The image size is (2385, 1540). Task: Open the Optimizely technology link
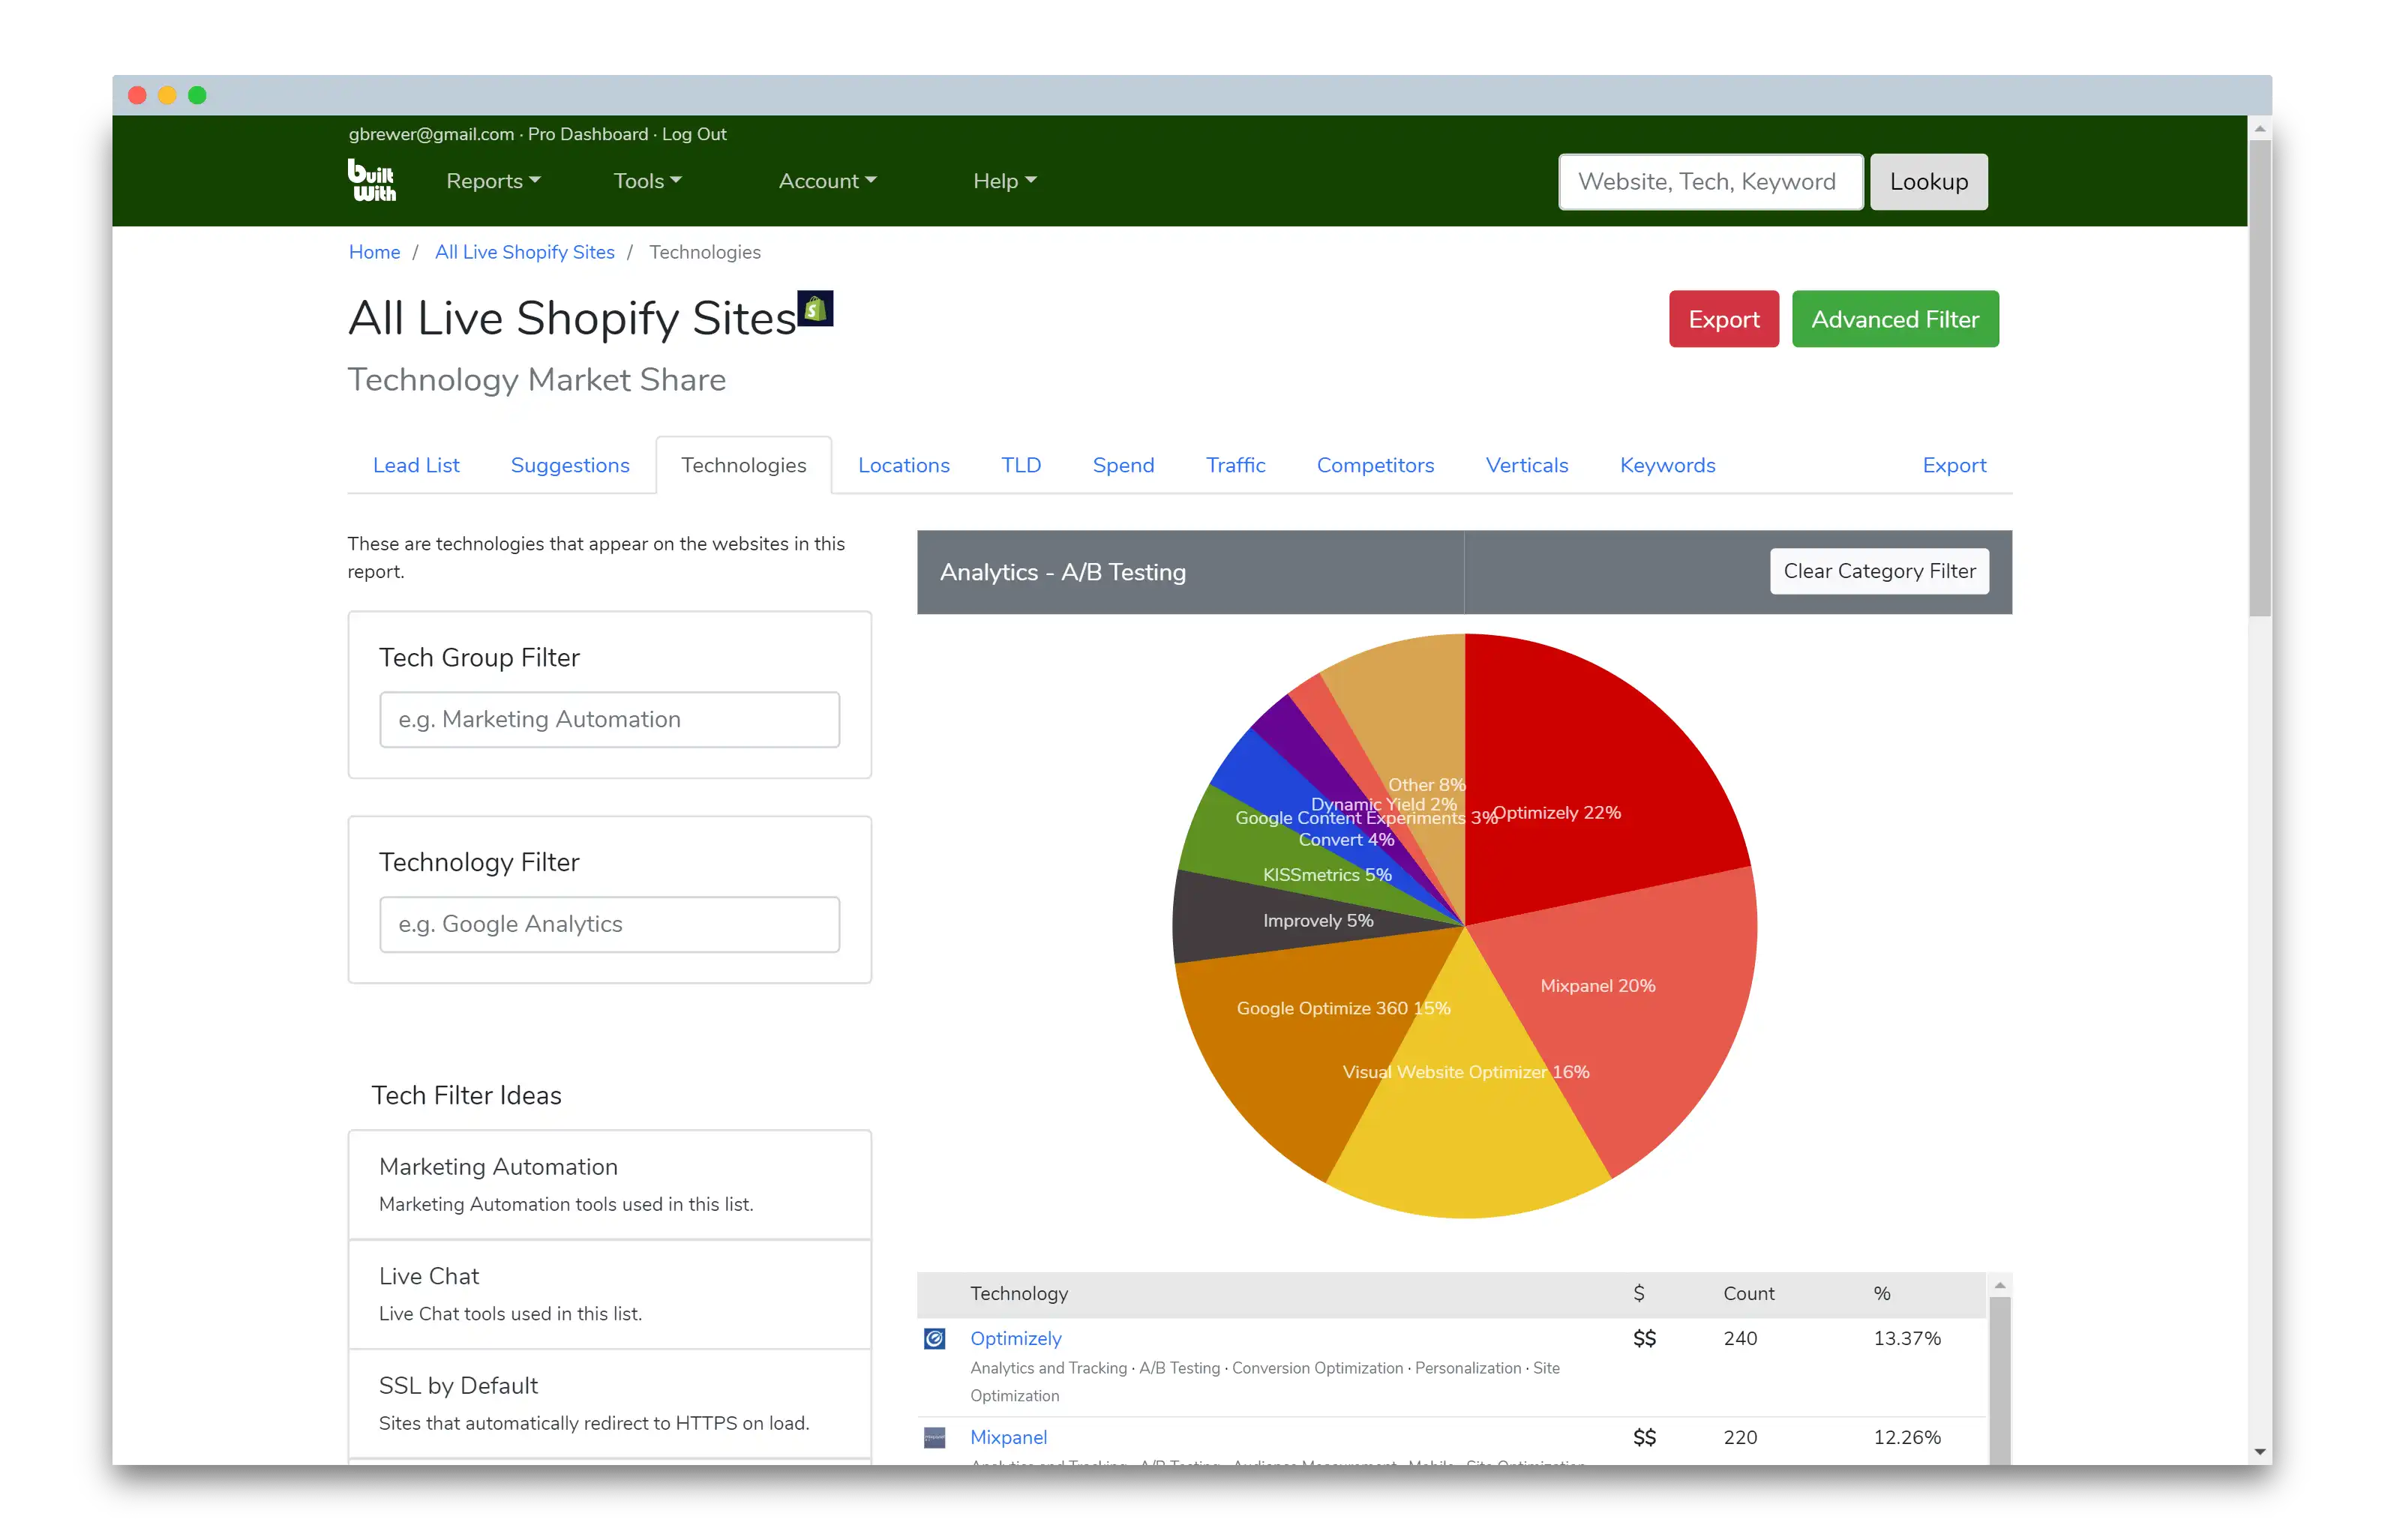coord(1015,1338)
